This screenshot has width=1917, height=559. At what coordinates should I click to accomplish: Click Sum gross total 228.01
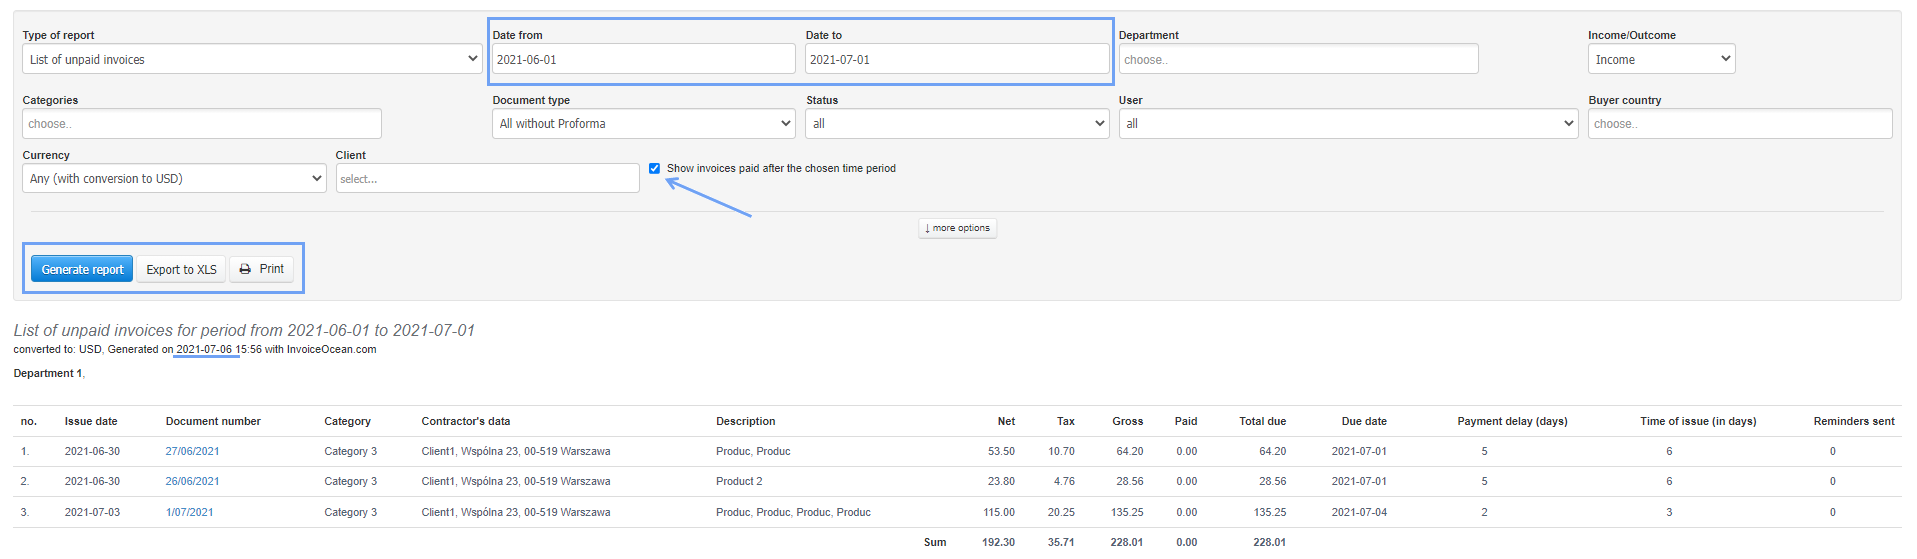pyautogui.click(x=1127, y=542)
